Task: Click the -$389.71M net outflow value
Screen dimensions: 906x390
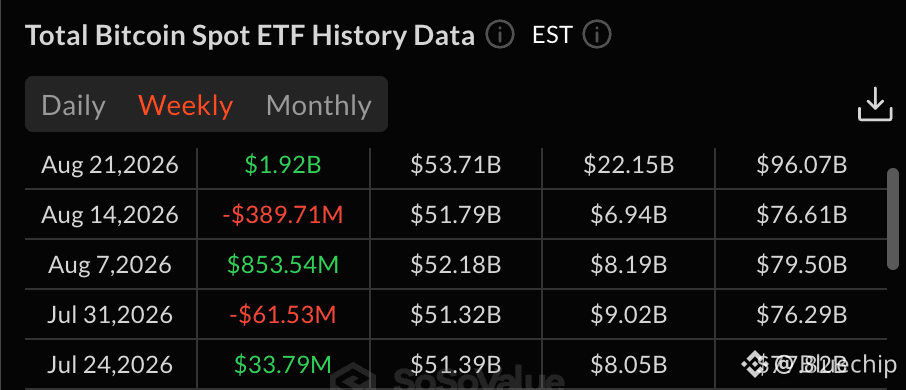Action: pyautogui.click(x=283, y=216)
